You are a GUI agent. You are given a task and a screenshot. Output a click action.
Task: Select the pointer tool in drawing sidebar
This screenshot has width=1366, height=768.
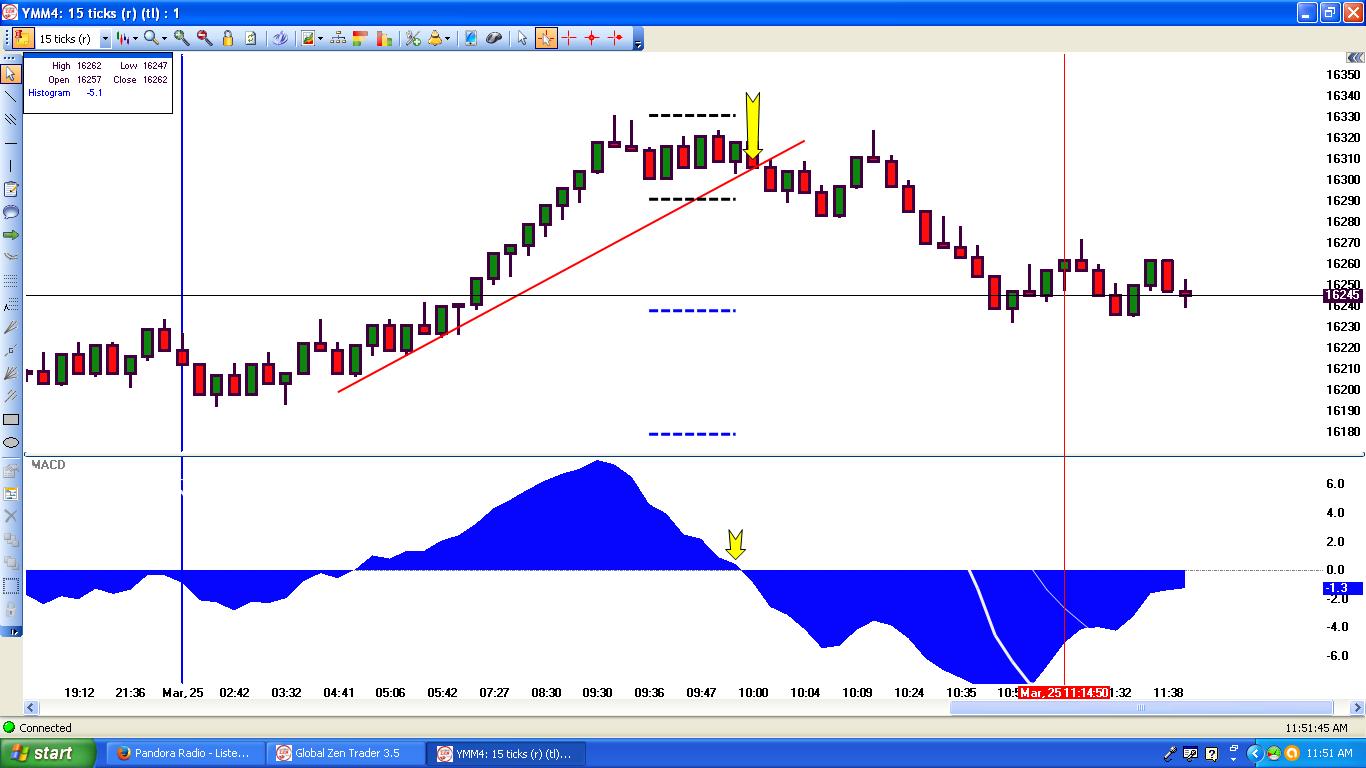[x=11, y=74]
